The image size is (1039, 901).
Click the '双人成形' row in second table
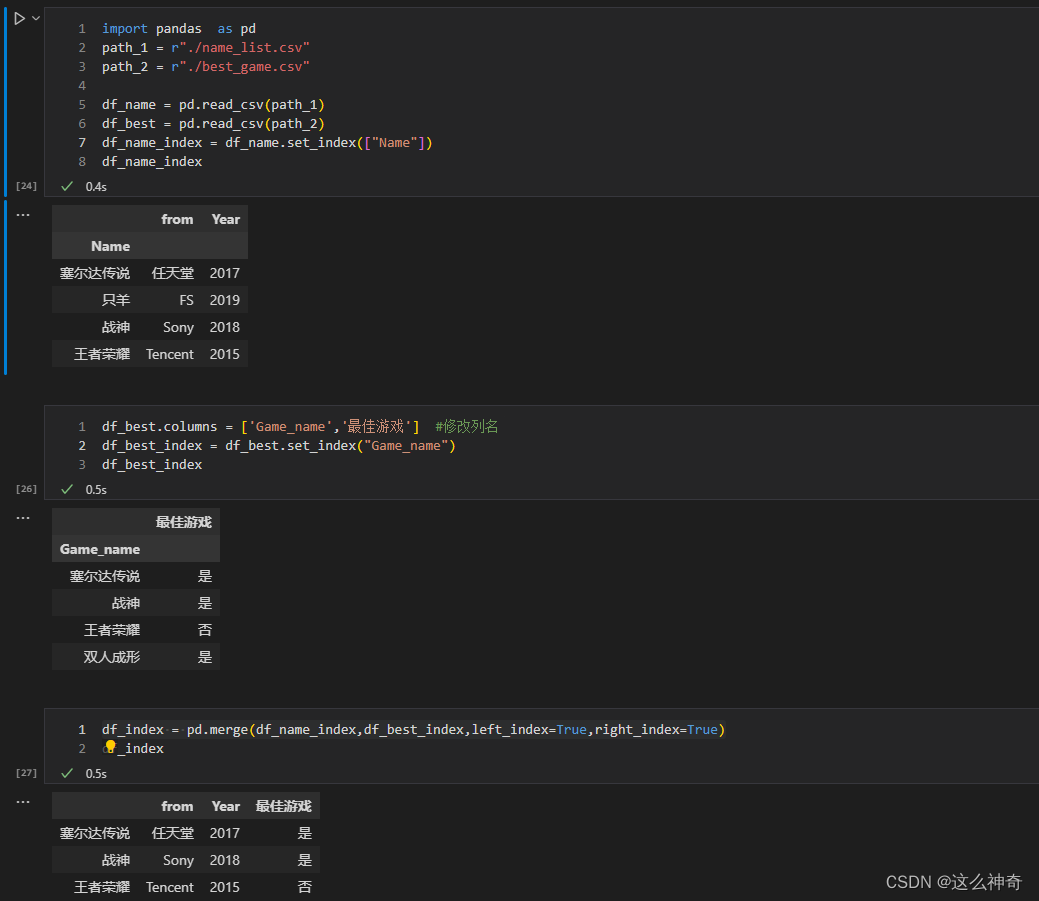(x=112, y=657)
